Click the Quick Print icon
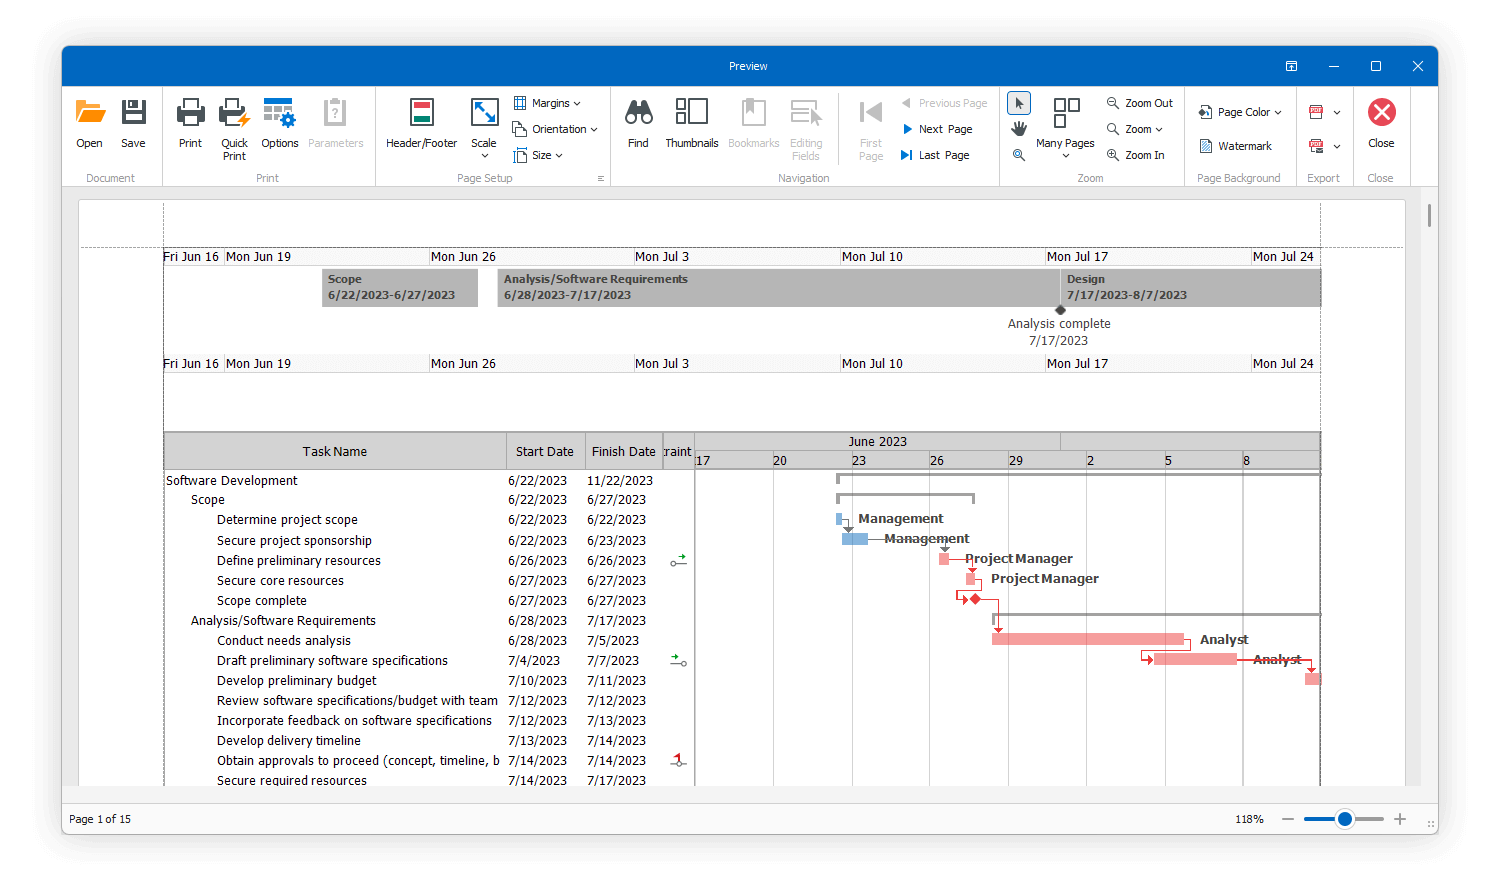The image size is (1500, 880). (x=233, y=124)
